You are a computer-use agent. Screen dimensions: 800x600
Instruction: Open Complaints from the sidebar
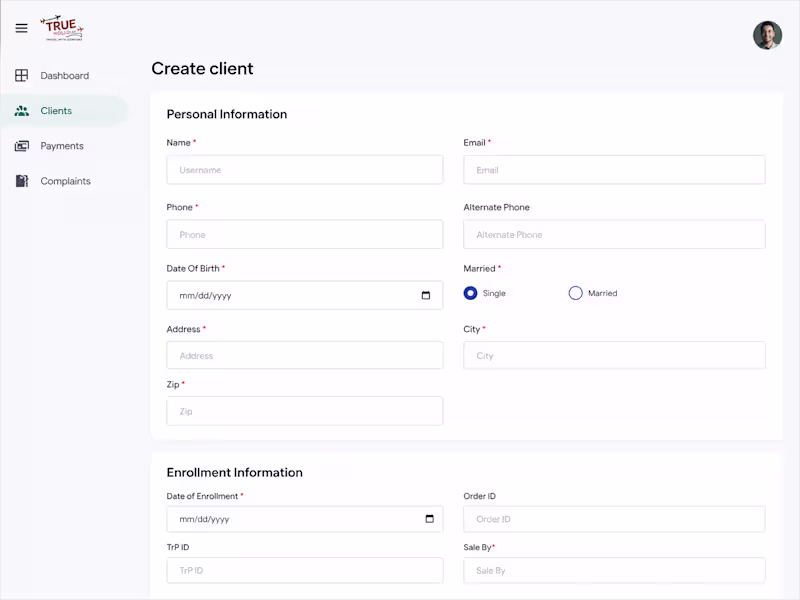(x=64, y=181)
